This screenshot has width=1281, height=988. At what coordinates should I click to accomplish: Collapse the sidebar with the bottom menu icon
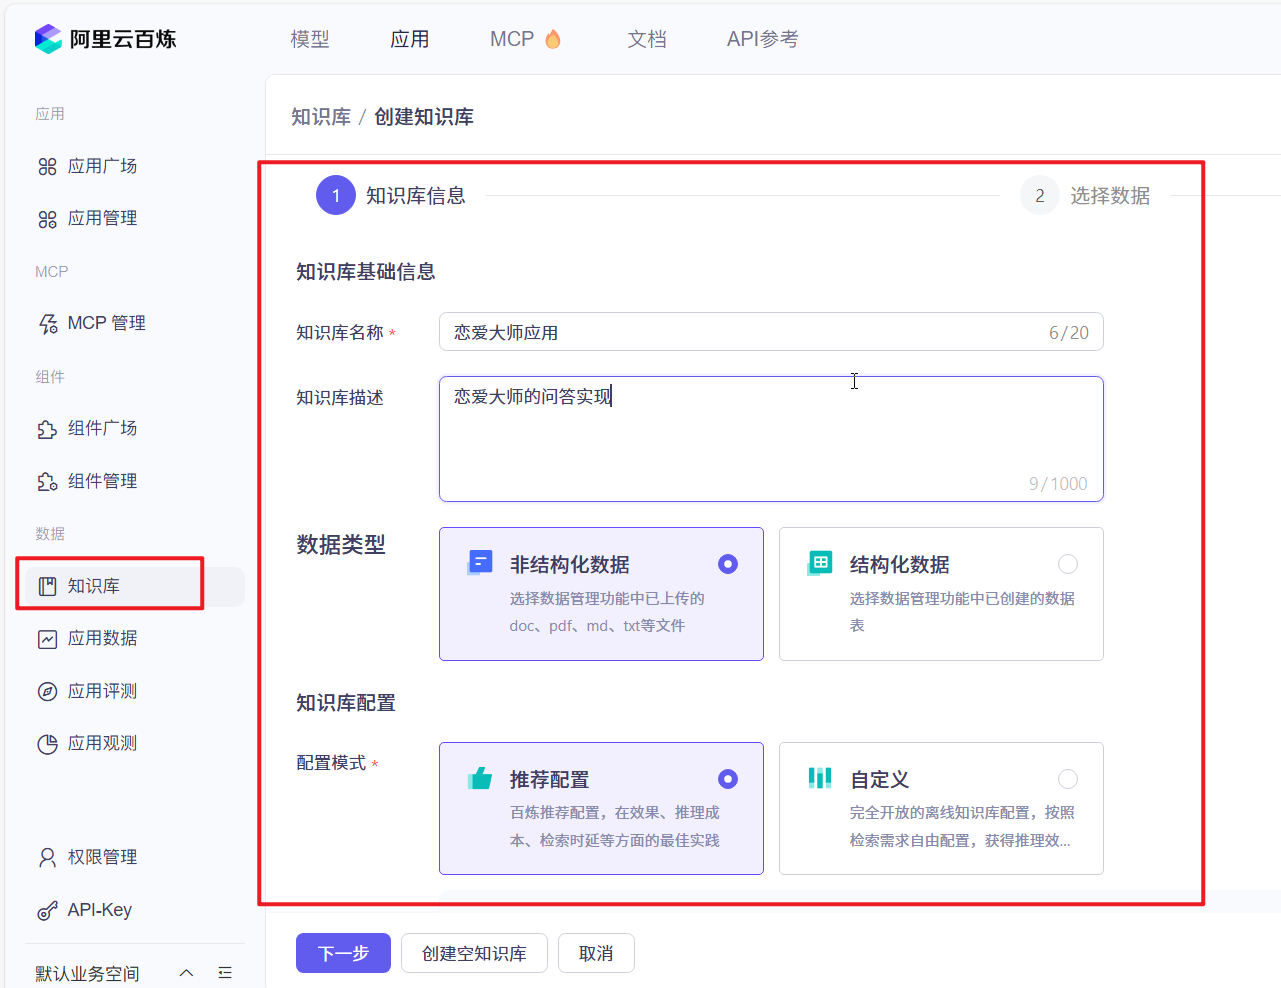point(225,973)
